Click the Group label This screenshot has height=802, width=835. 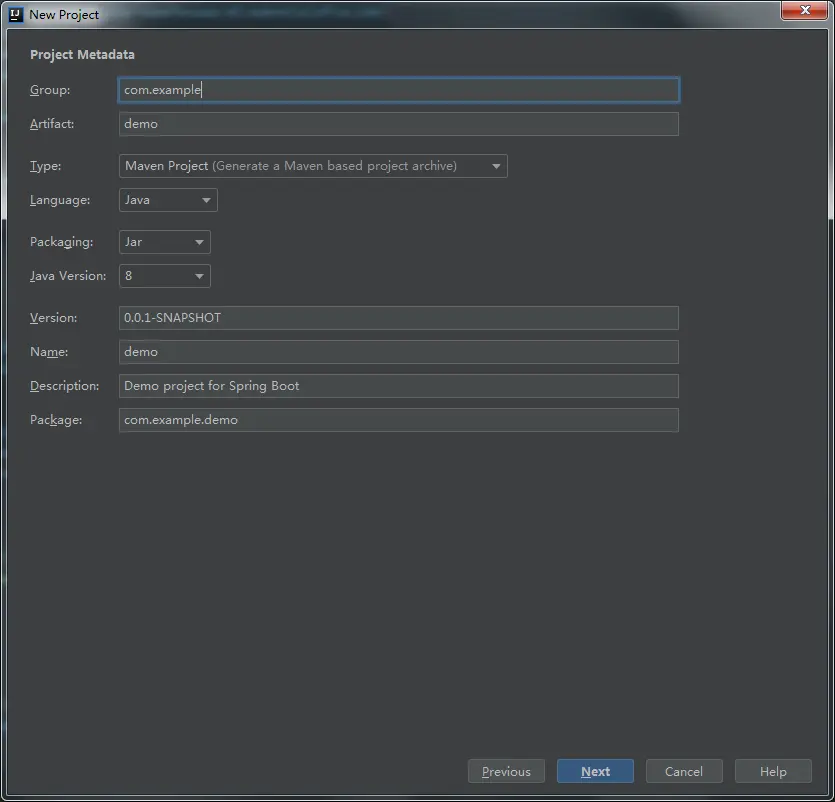pos(50,89)
